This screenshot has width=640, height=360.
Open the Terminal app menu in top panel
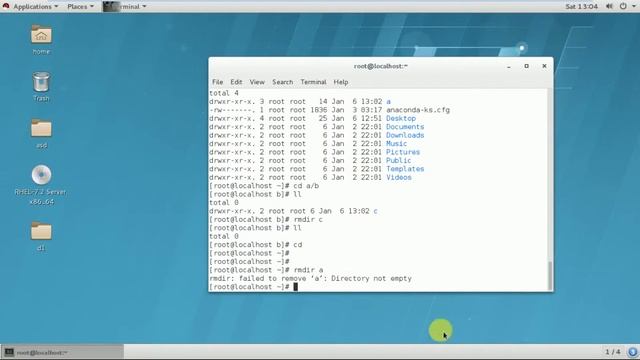coord(124,7)
